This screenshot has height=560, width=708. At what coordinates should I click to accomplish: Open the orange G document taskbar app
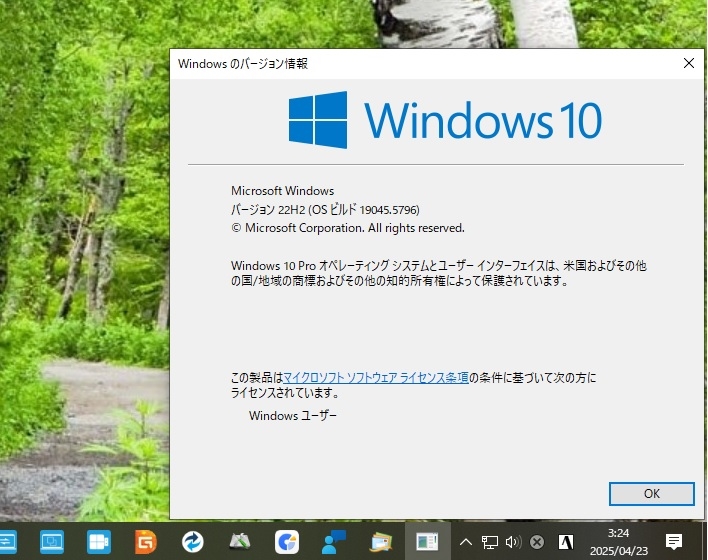coord(145,541)
